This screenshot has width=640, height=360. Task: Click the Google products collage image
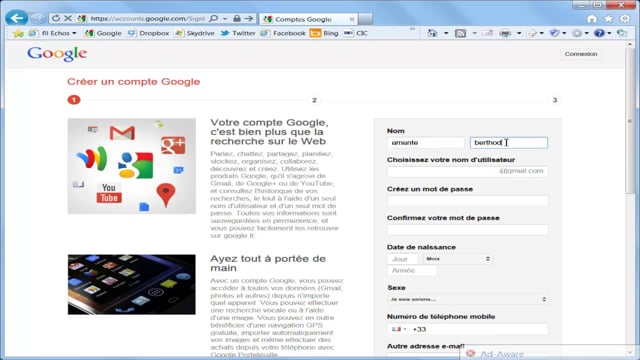pos(131,166)
